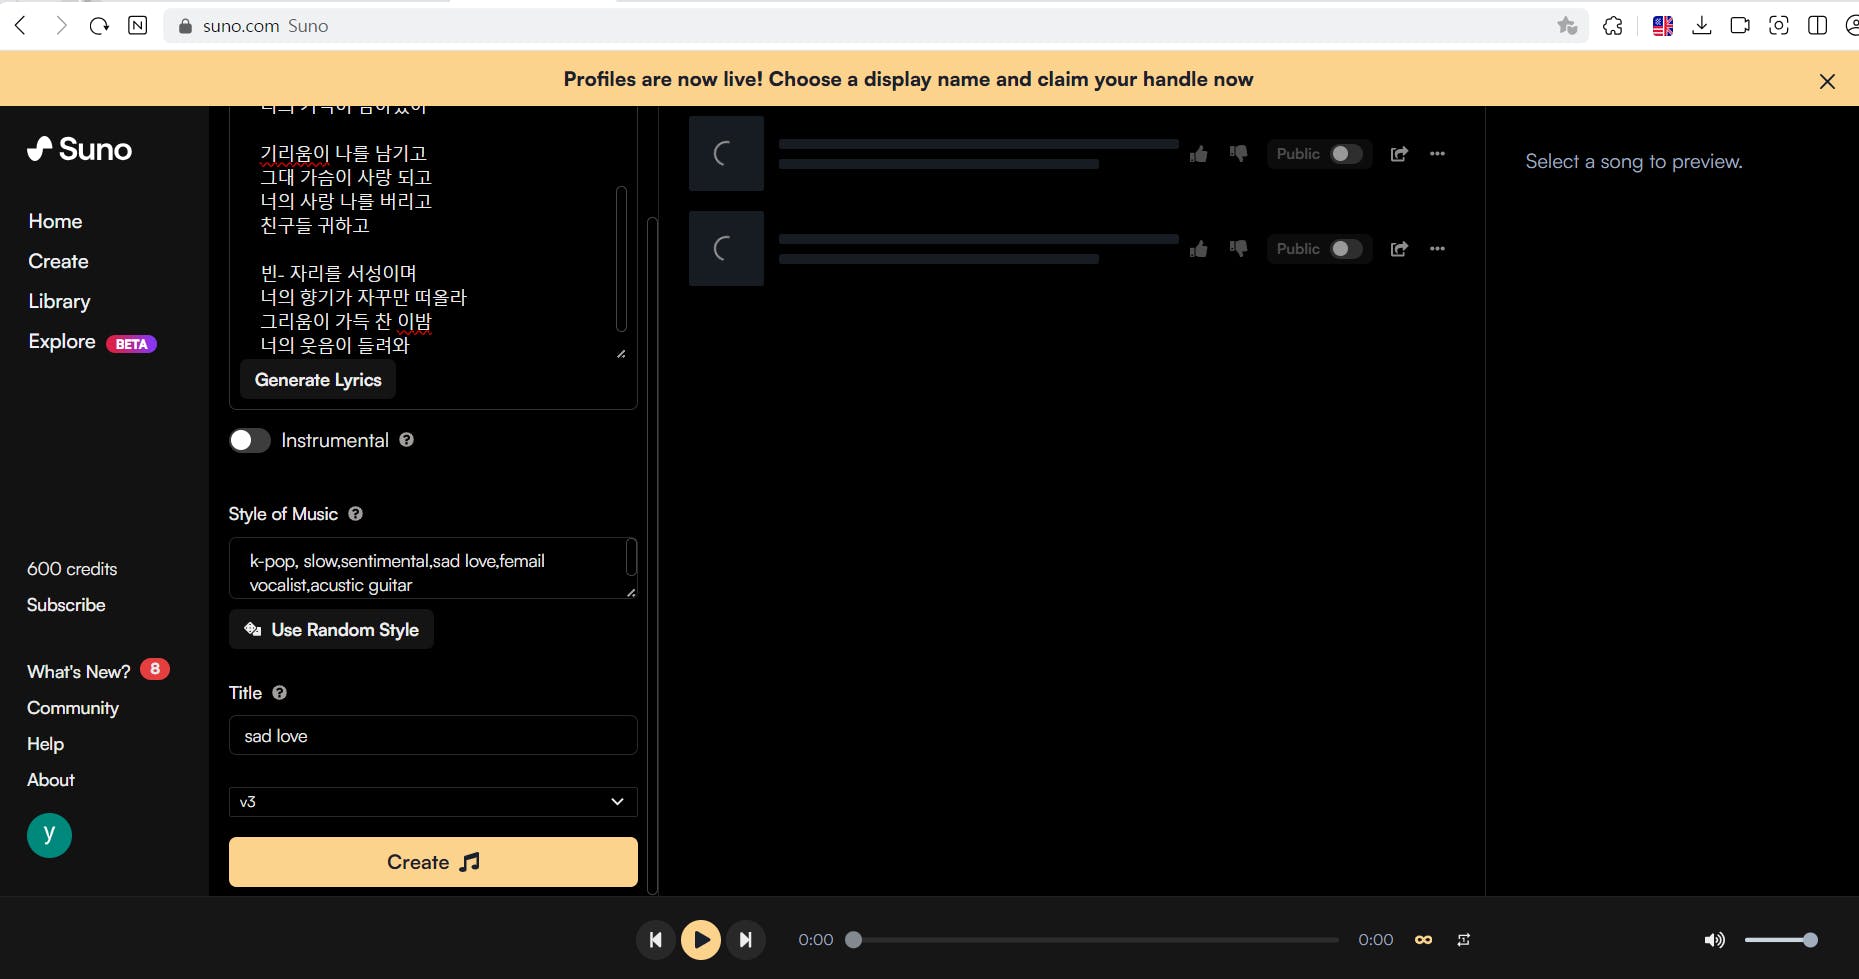The height and width of the screenshot is (979, 1859).
Task: Click the Help link in sidebar
Action: pos(45,744)
